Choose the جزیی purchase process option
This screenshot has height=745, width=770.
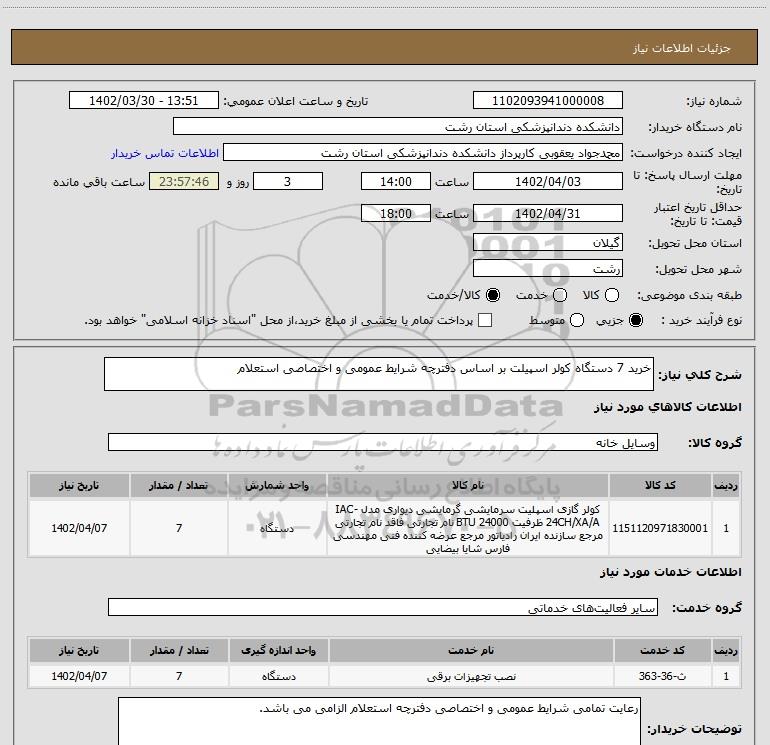click(x=636, y=320)
